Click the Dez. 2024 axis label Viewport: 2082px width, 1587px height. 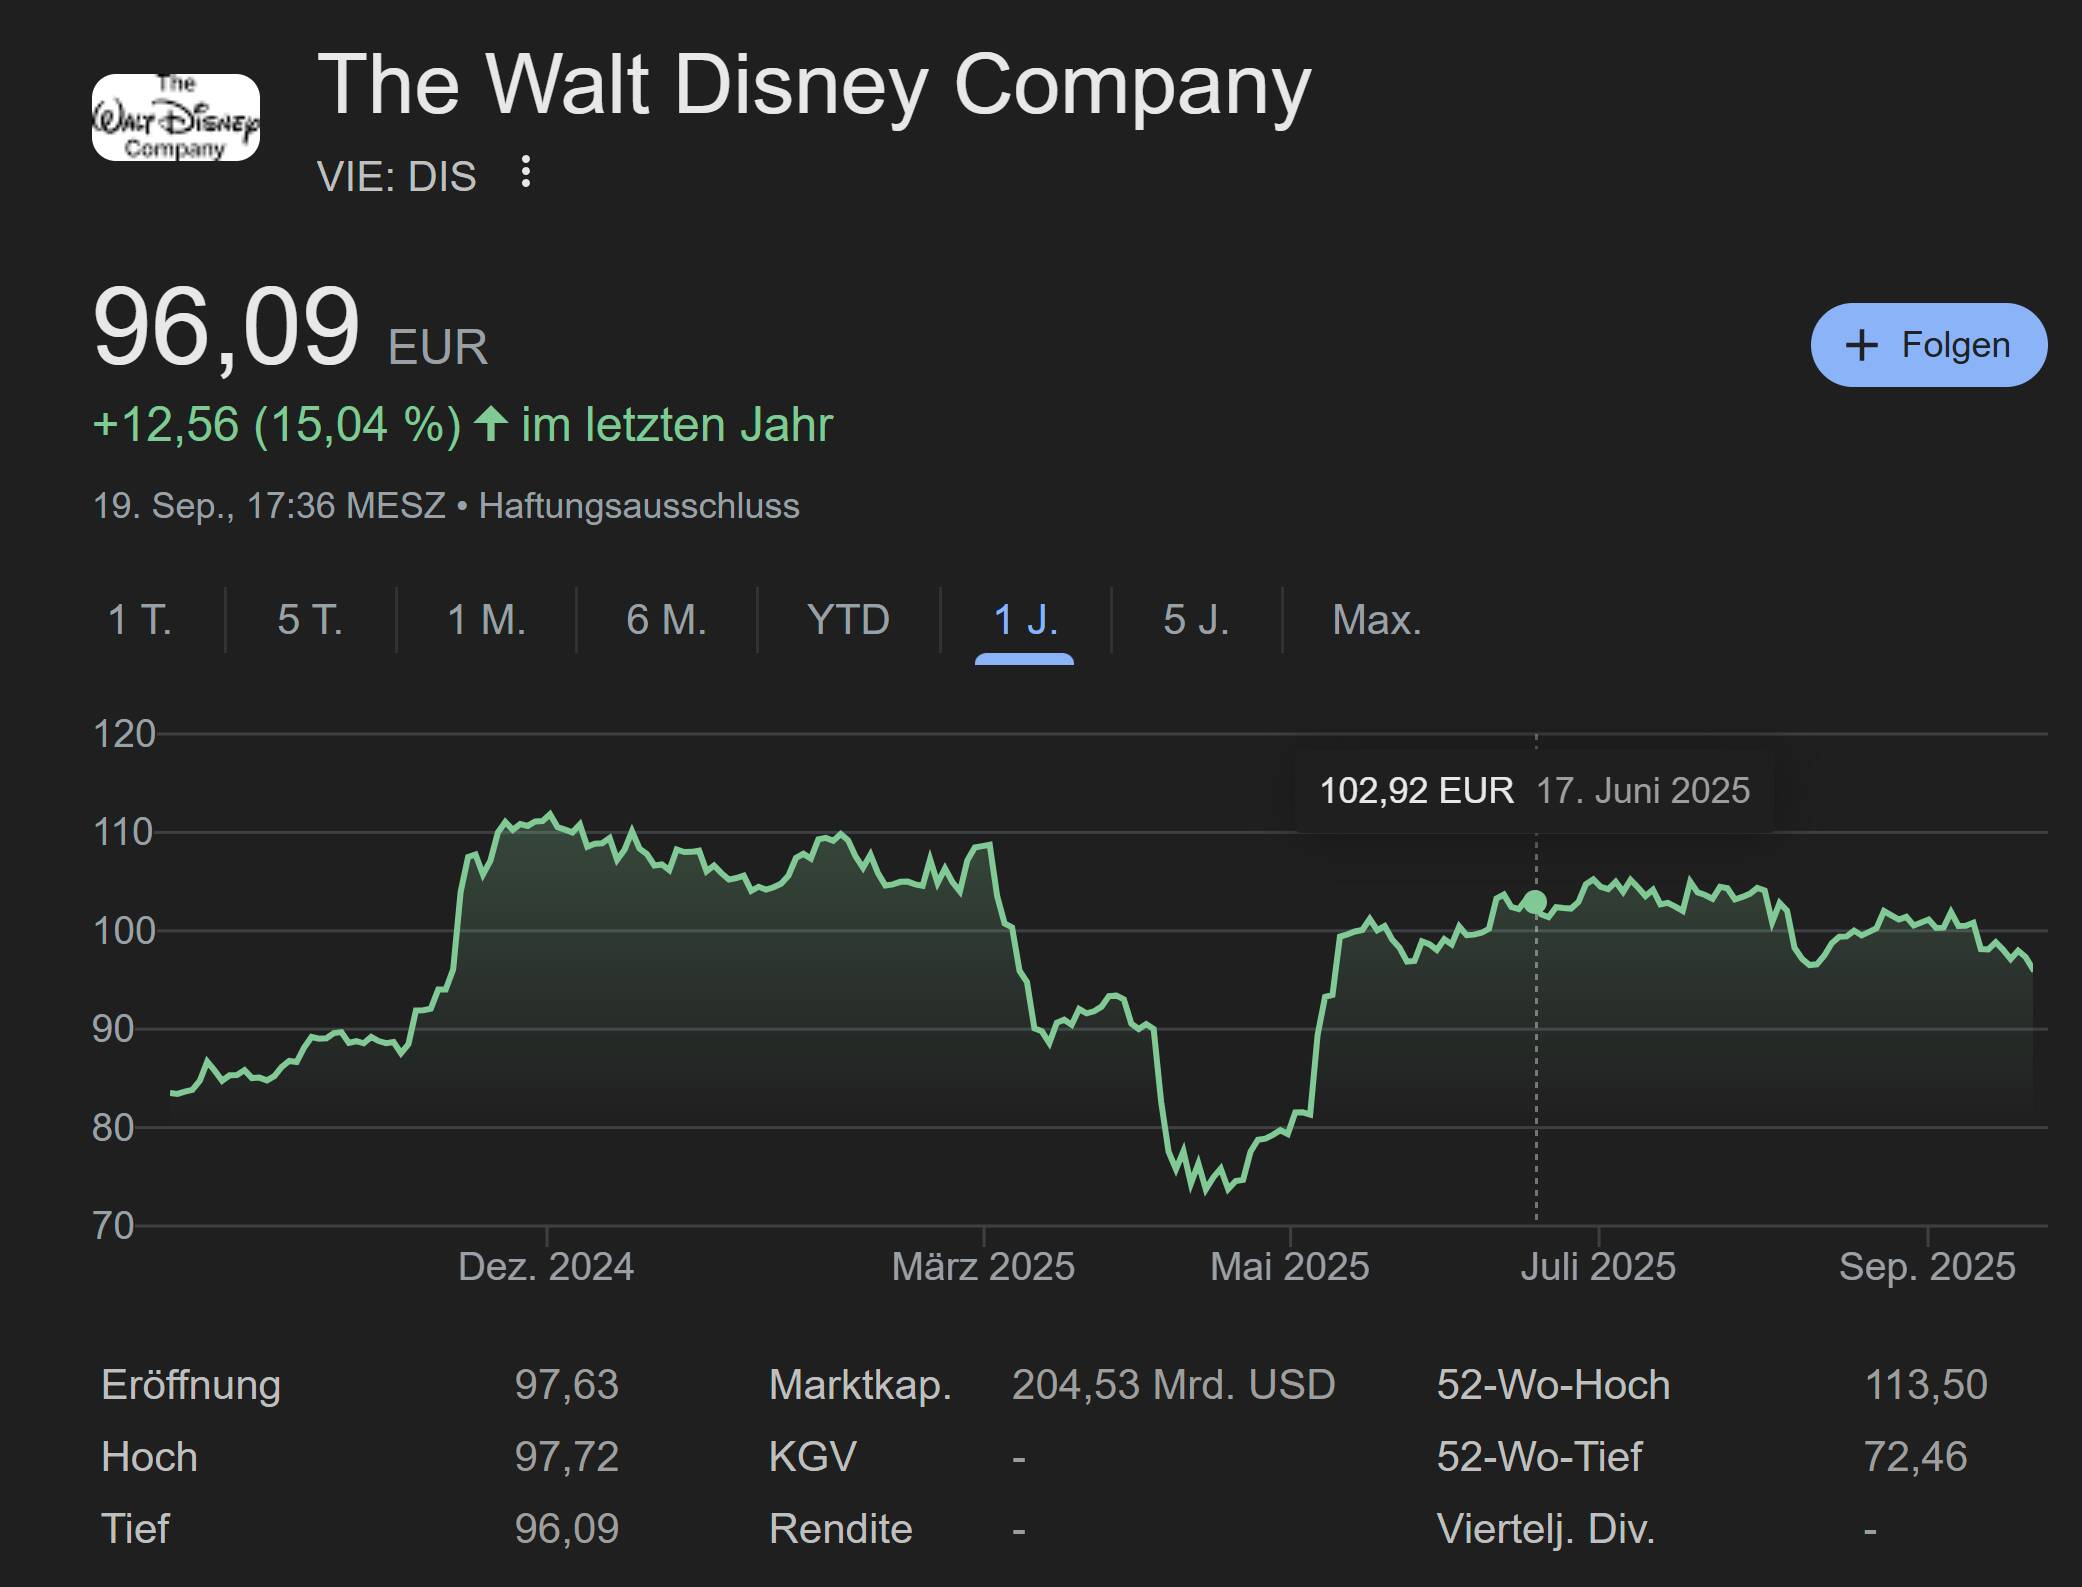click(546, 1267)
